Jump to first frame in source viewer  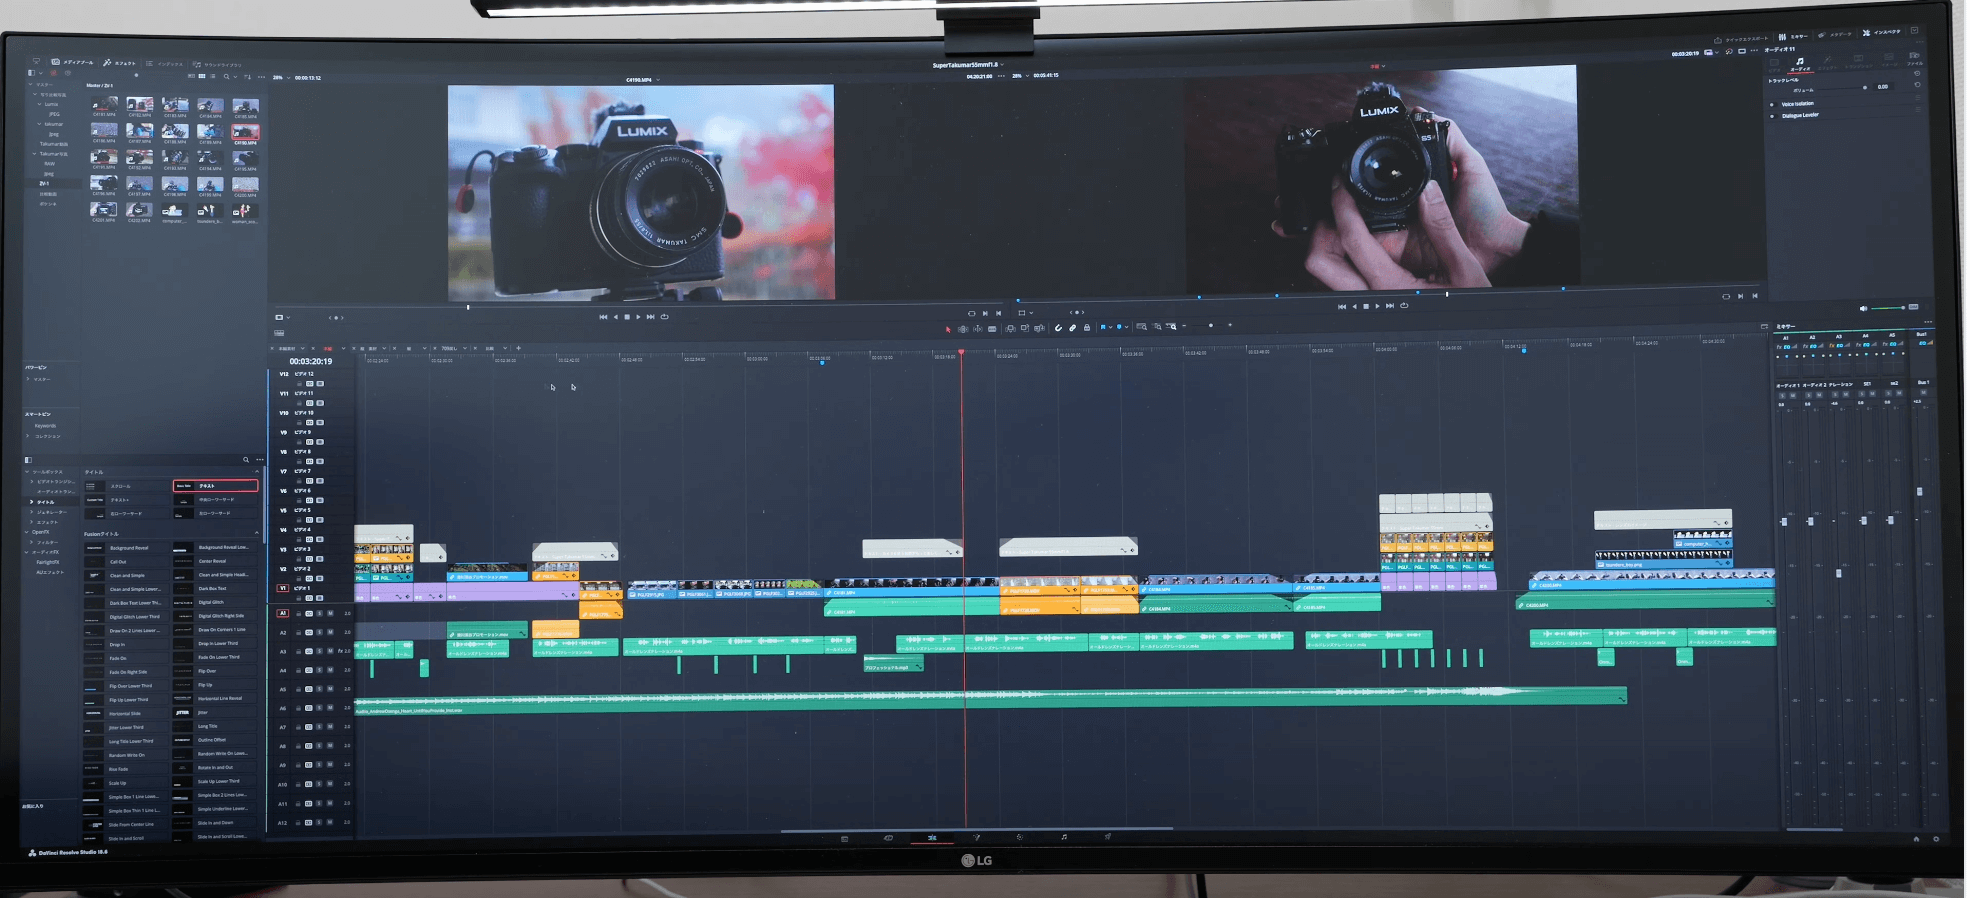click(x=603, y=317)
